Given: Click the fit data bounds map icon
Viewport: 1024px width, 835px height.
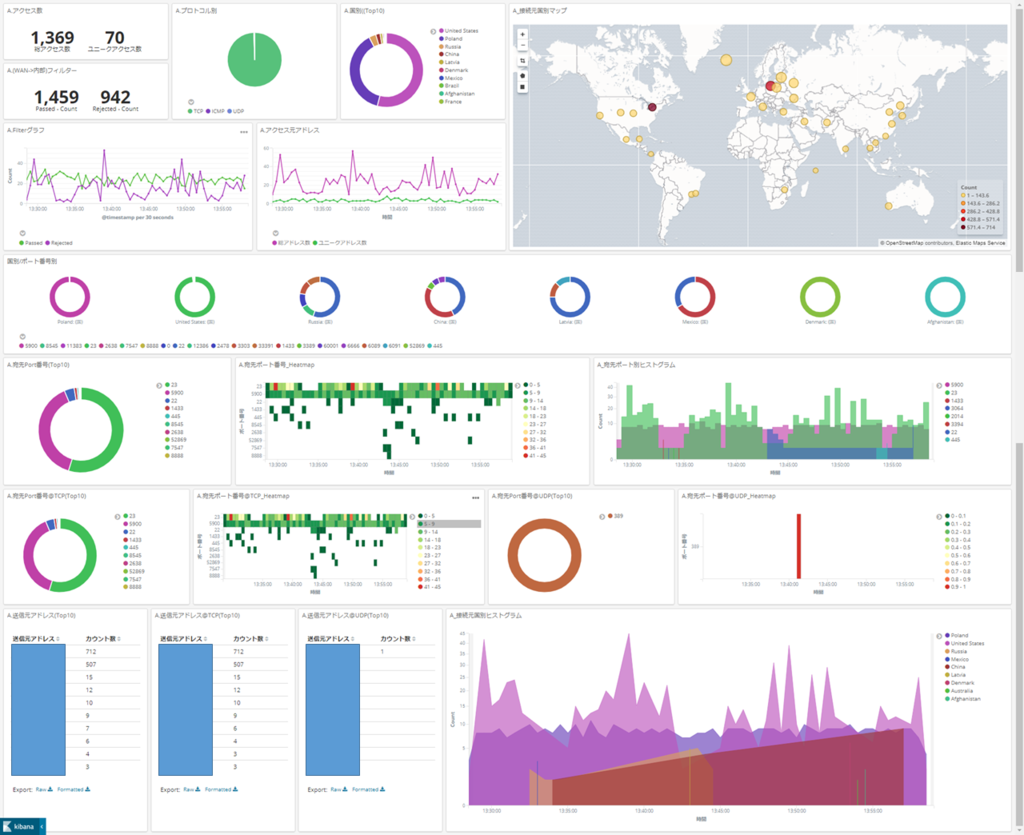Looking at the screenshot, I should pos(522,61).
